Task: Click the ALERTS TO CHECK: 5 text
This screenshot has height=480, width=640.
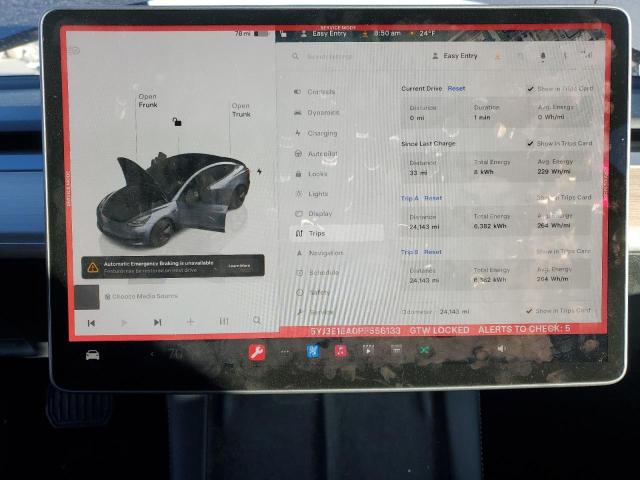Action: coord(524,329)
